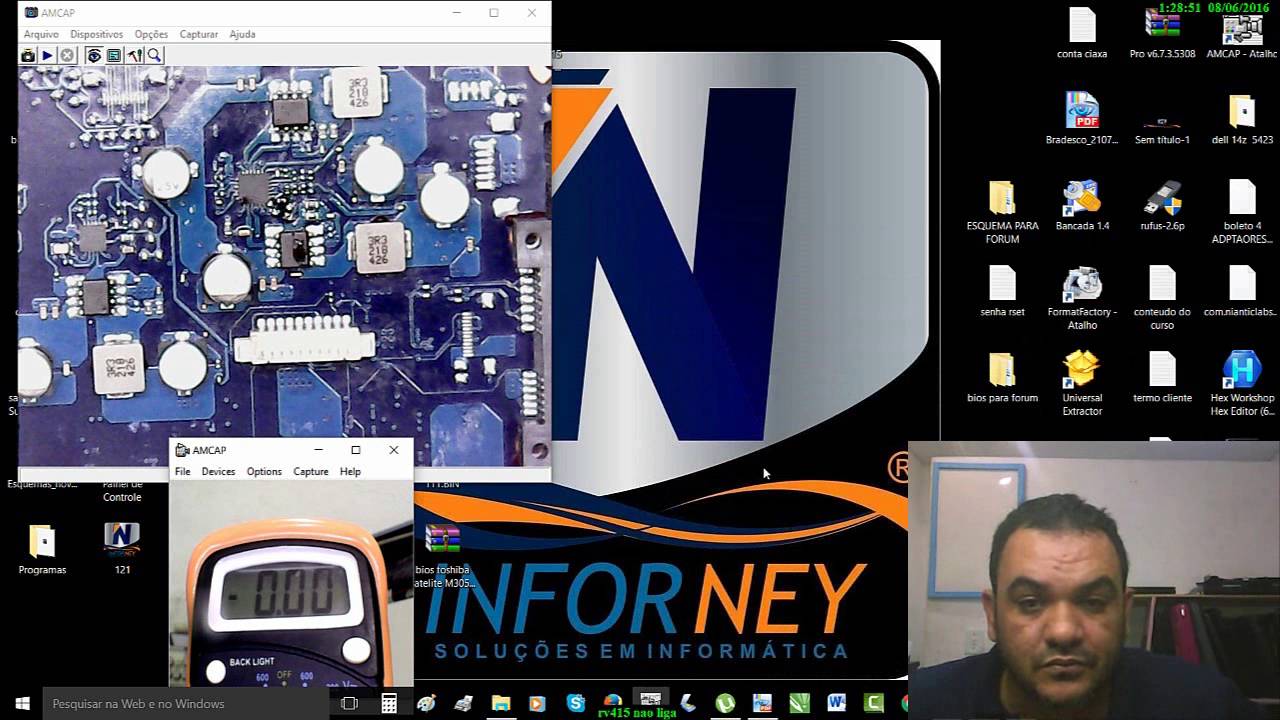The width and height of the screenshot is (1280, 720).
Task: Open File menu in small AMCAP window
Action: pos(183,471)
